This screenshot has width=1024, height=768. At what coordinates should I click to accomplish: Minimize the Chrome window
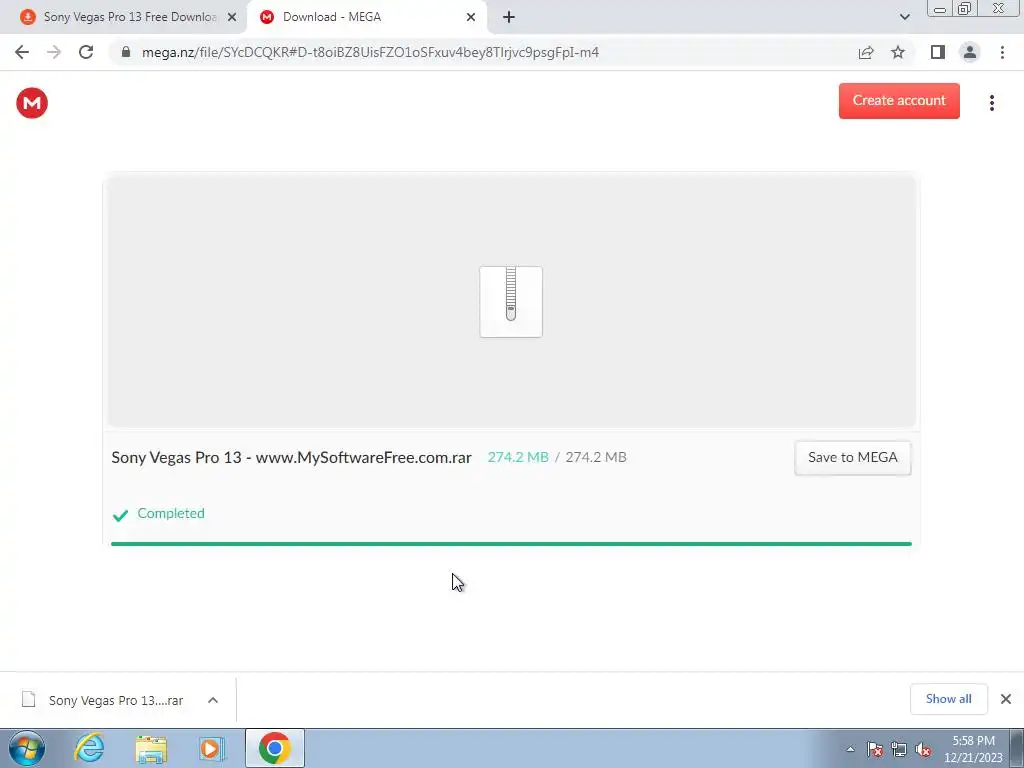[940, 8]
